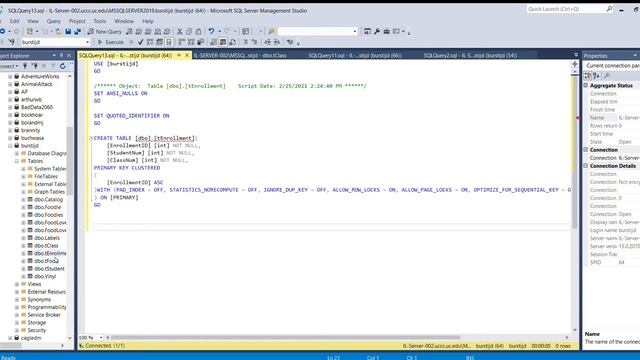This screenshot has width=640, height=360.
Task: Switch to the dbo.tClass designer tab
Action: pyautogui.click(x=240, y=55)
